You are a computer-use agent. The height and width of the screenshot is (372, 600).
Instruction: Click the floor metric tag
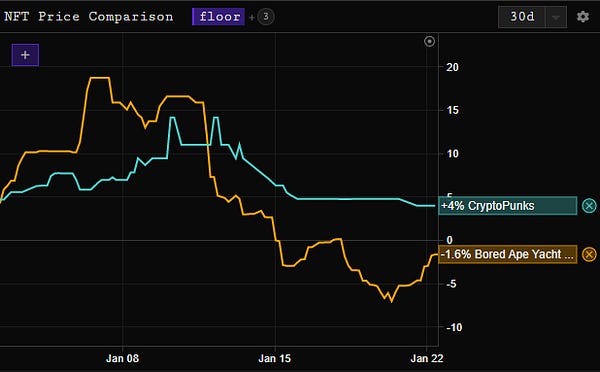218,17
